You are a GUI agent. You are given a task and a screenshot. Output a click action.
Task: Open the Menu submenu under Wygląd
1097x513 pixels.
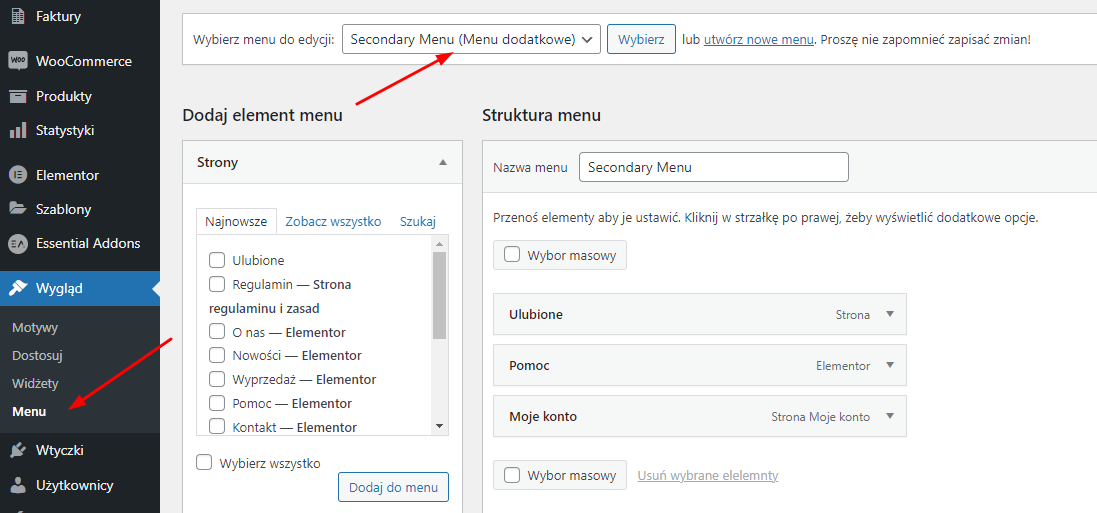point(29,412)
